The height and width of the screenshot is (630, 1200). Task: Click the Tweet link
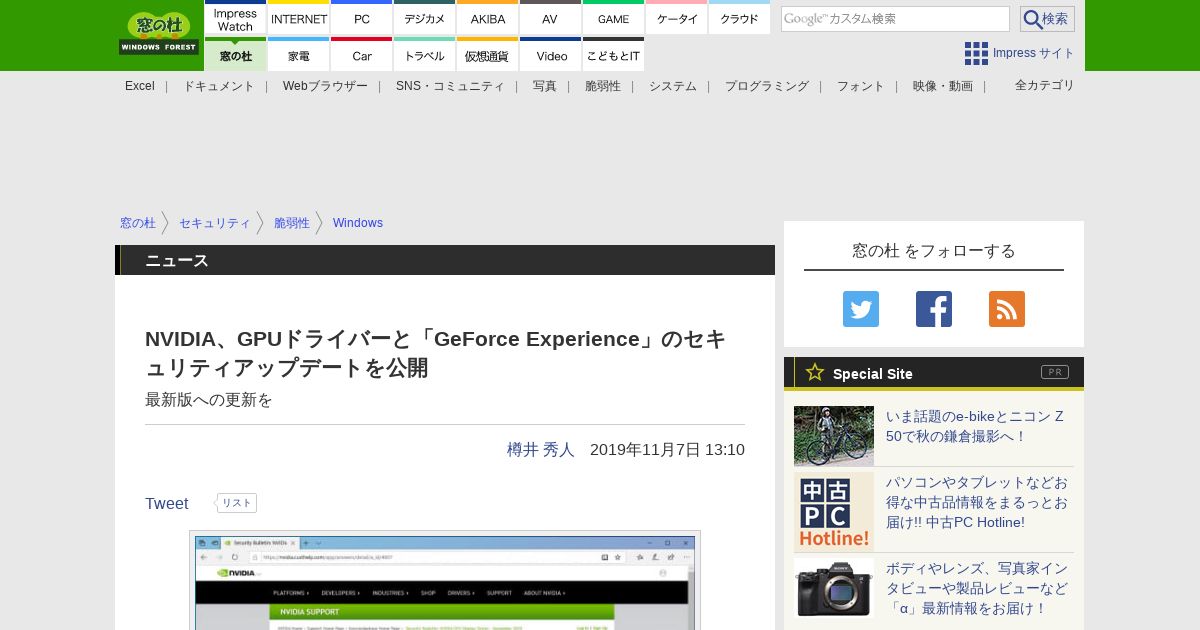[166, 504]
